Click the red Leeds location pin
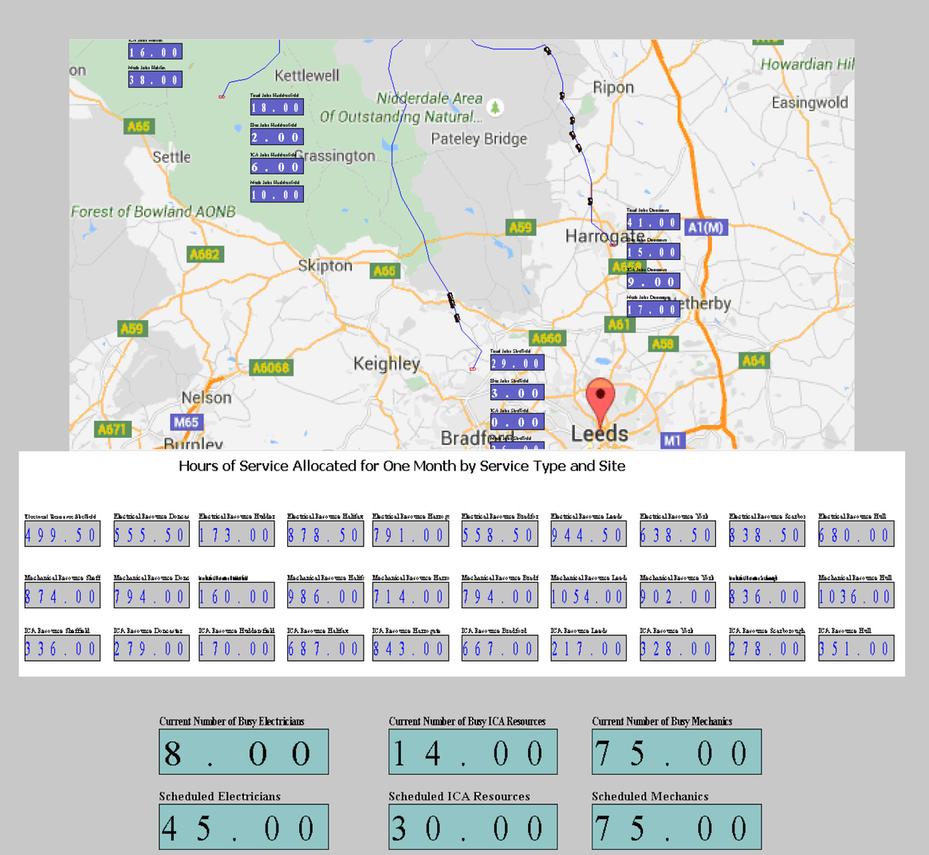The width and height of the screenshot is (929, 855). (x=600, y=403)
